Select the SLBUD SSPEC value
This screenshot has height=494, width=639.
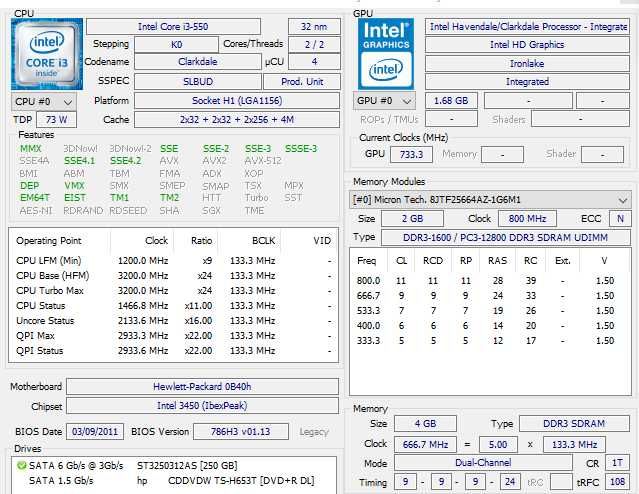198,82
